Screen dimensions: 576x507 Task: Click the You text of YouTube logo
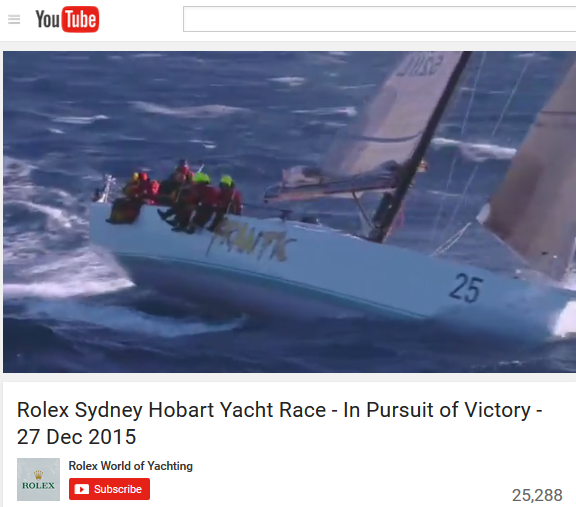(x=47, y=19)
